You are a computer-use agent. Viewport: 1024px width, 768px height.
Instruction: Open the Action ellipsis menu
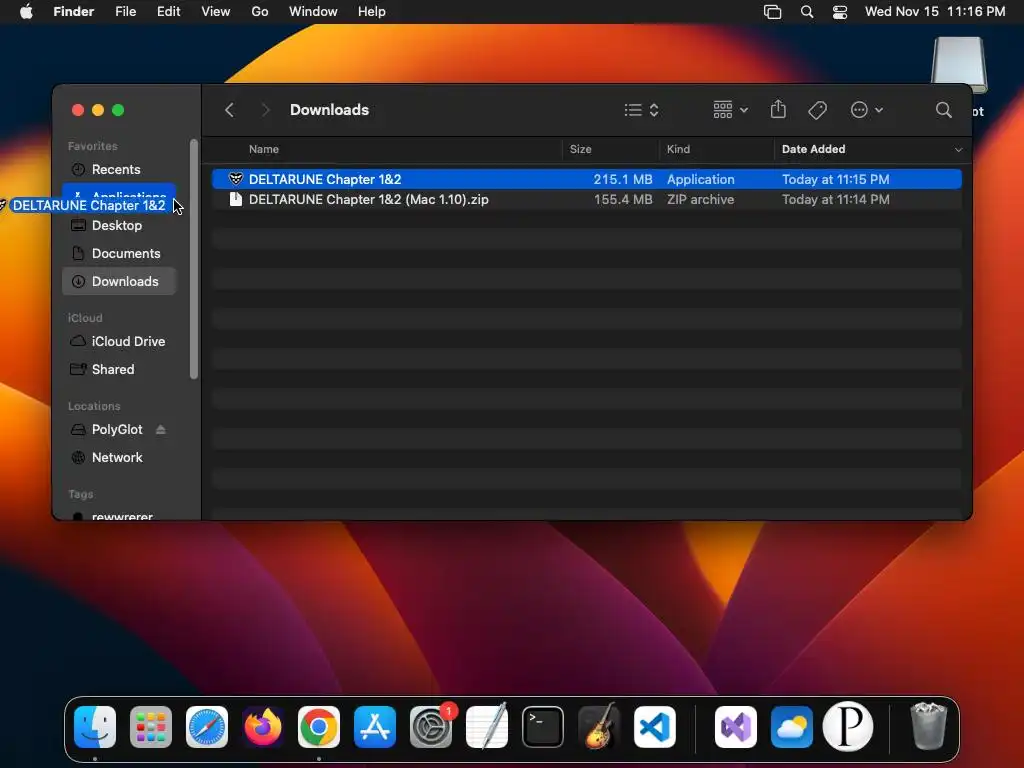pyautogui.click(x=867, y=110)
